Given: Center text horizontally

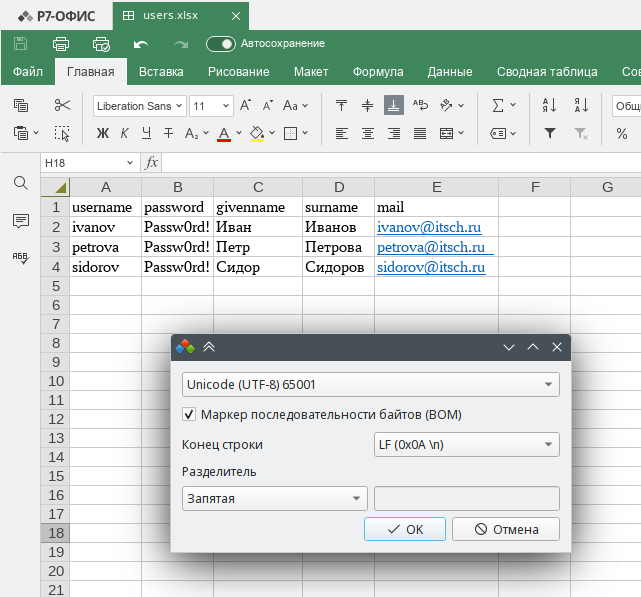Looking at the screenshot, I should point(368,133).
